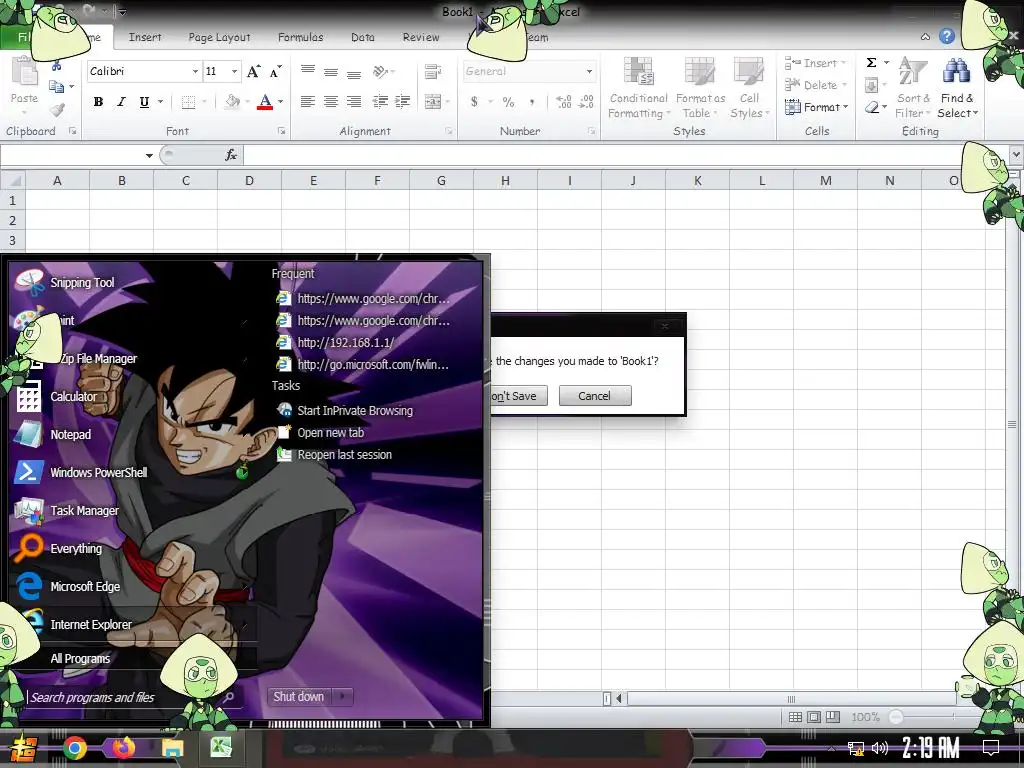Screen dimensions: 1024x768
Task: Click the Wrap Text icon
Action: [x=432, y=71]
